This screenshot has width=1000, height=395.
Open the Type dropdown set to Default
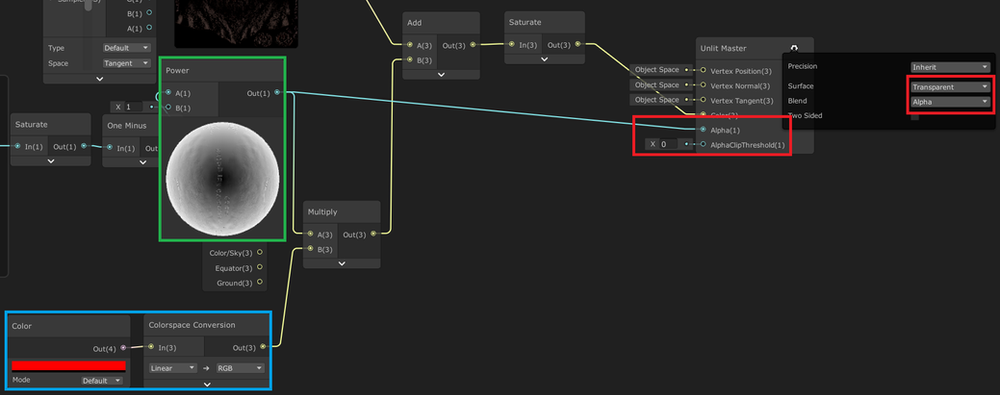[x=127, y=48]
